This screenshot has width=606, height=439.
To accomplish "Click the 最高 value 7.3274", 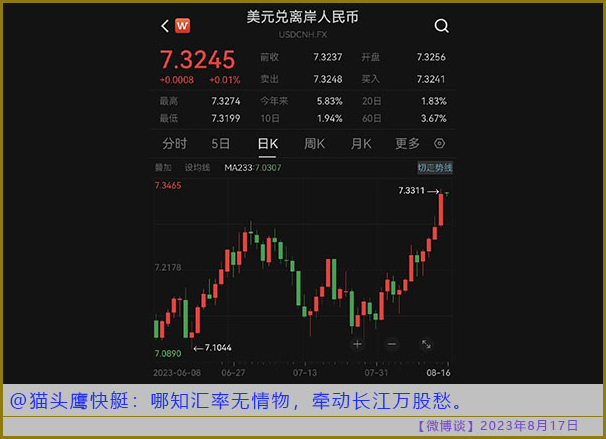I will coord(226,101).
